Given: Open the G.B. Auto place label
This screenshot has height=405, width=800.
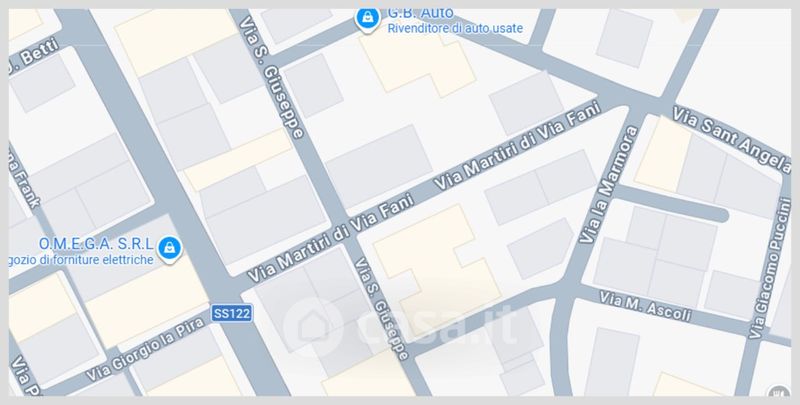Looking at the screenshot, I should click(420, 13).
